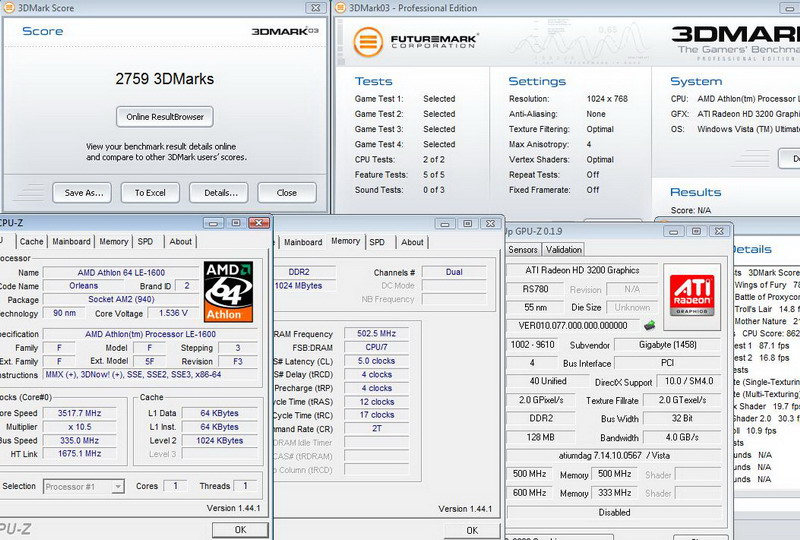
Task: Click the Core Voltage value 1.536 V
Action: [173, 313]
